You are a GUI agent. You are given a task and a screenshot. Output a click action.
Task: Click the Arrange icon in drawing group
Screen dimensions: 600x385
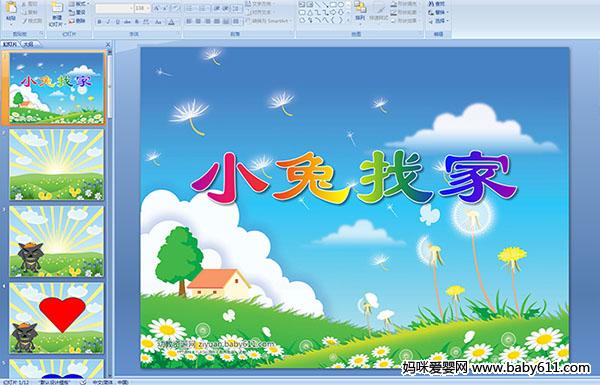[360, 11]
